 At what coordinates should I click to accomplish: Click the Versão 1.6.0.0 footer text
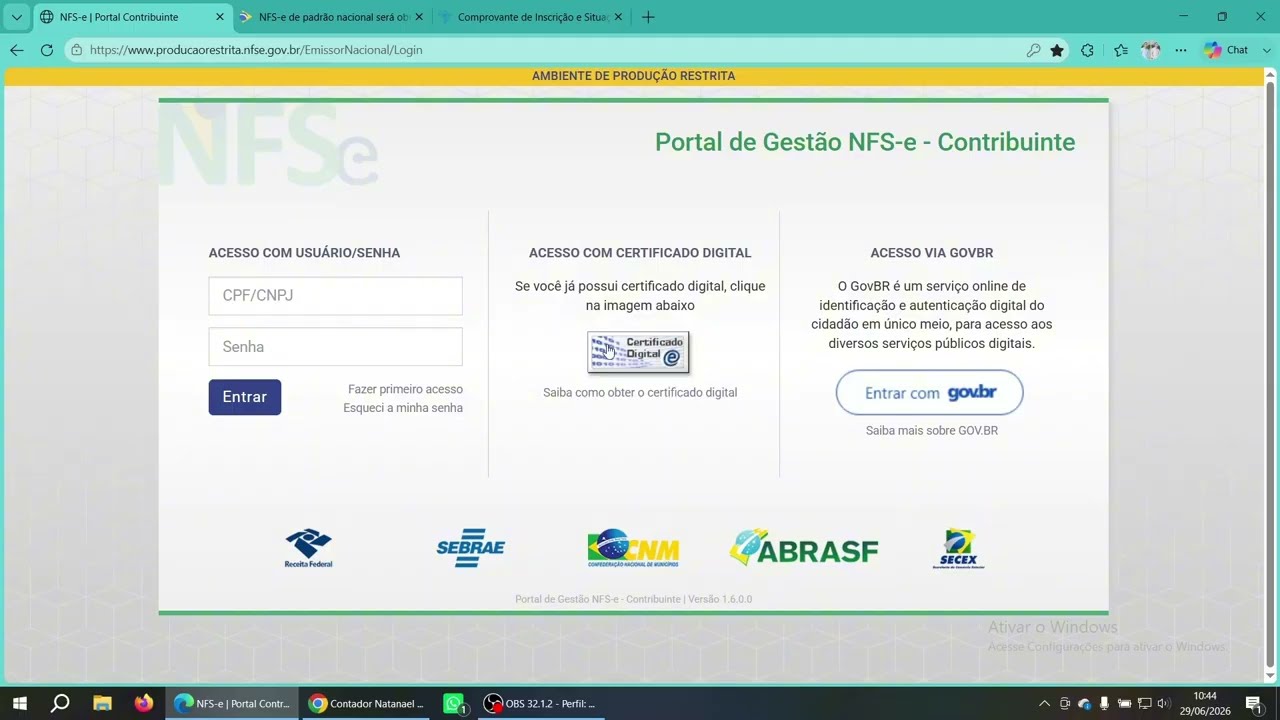[720, 599]
